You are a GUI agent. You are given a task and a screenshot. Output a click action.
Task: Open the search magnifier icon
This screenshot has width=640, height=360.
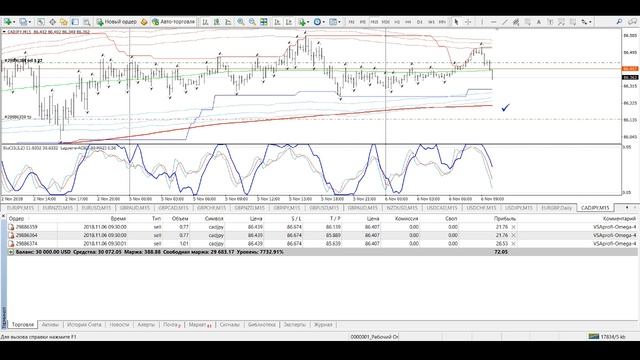tap(619, 22)
